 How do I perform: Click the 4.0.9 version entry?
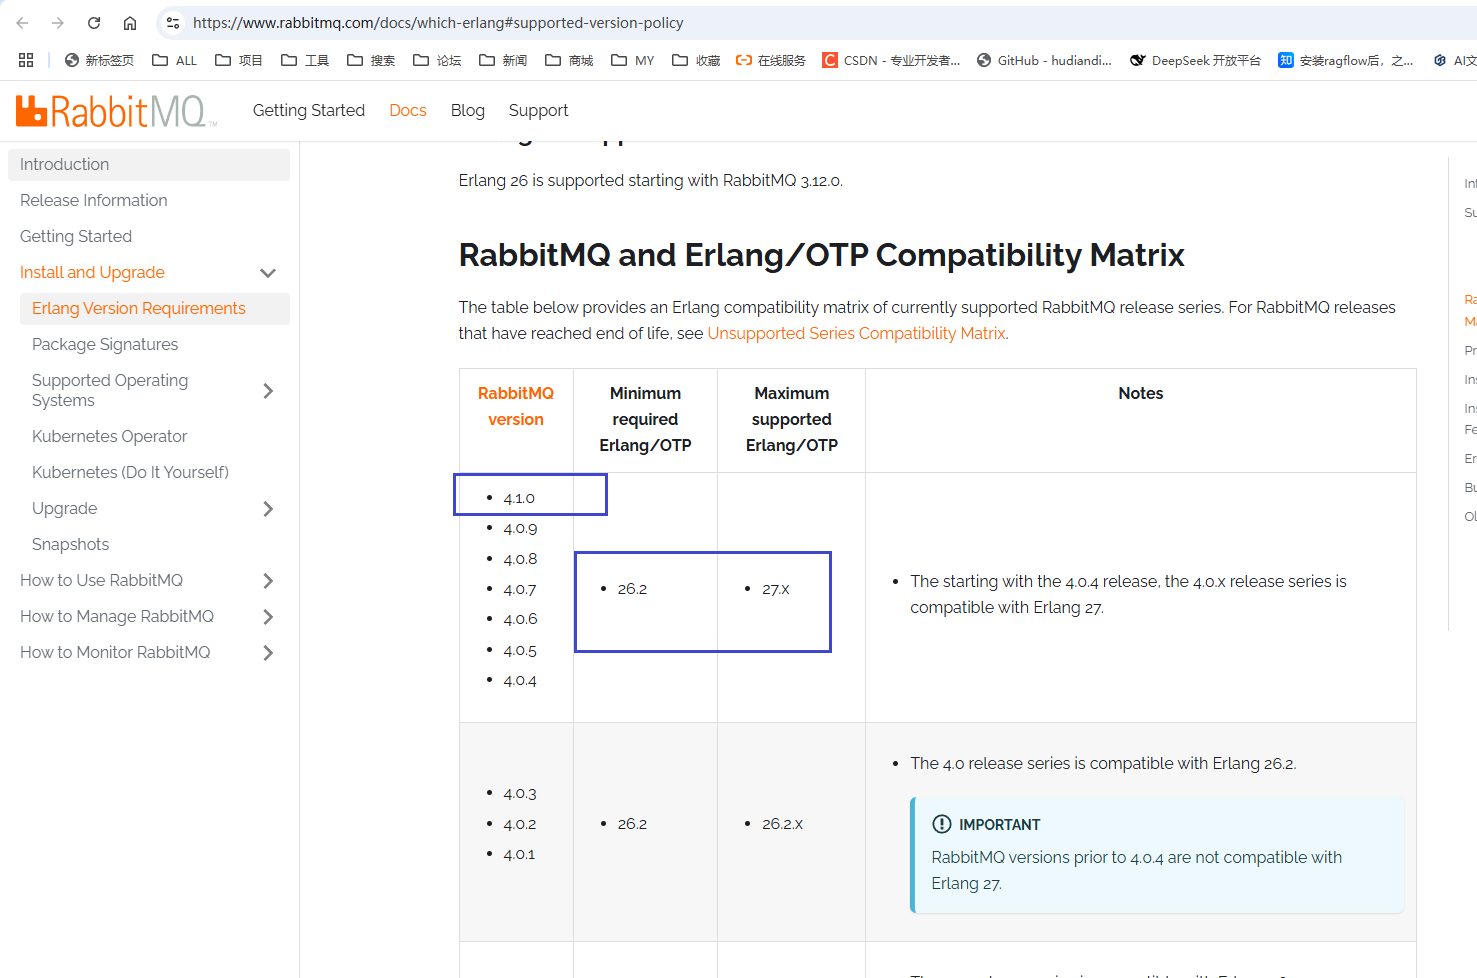(520, 528)
